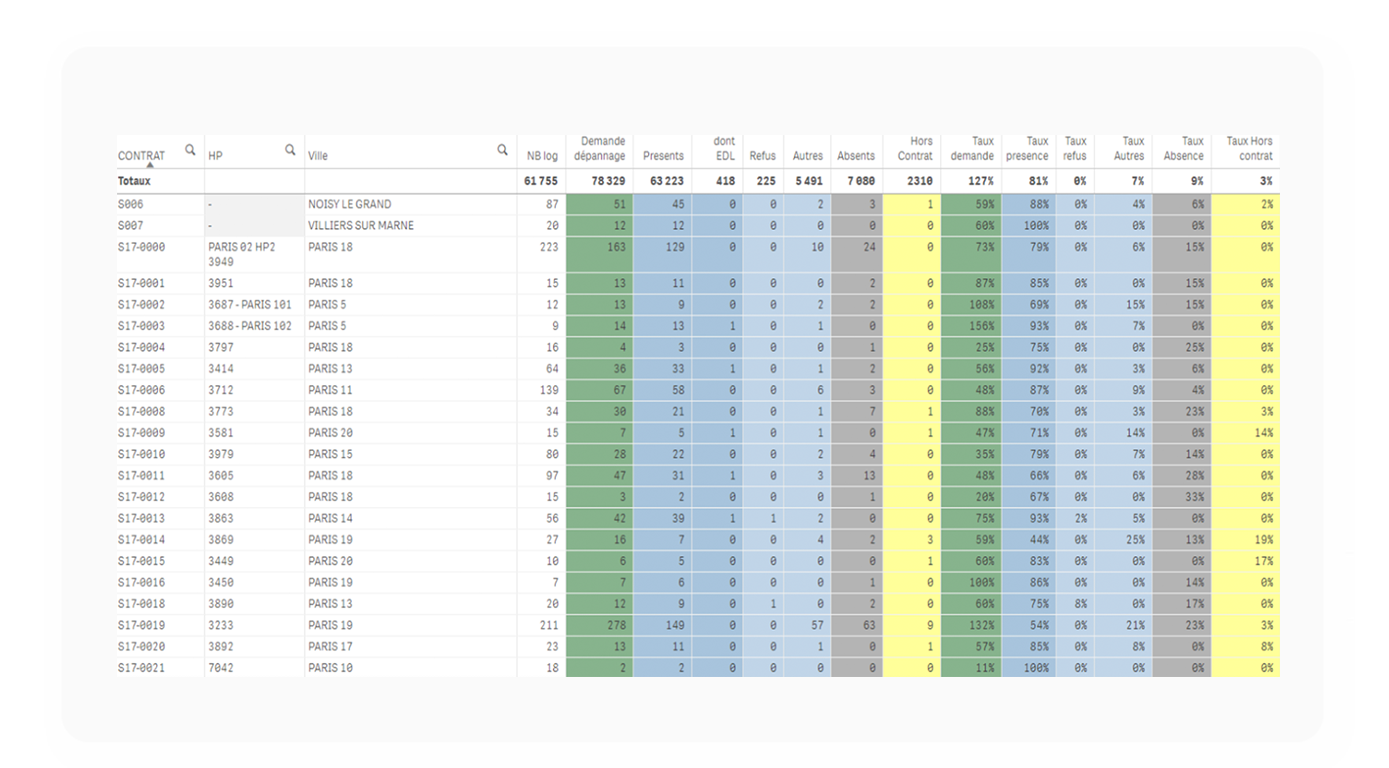Sort by Presents column header

coord(663,156)
